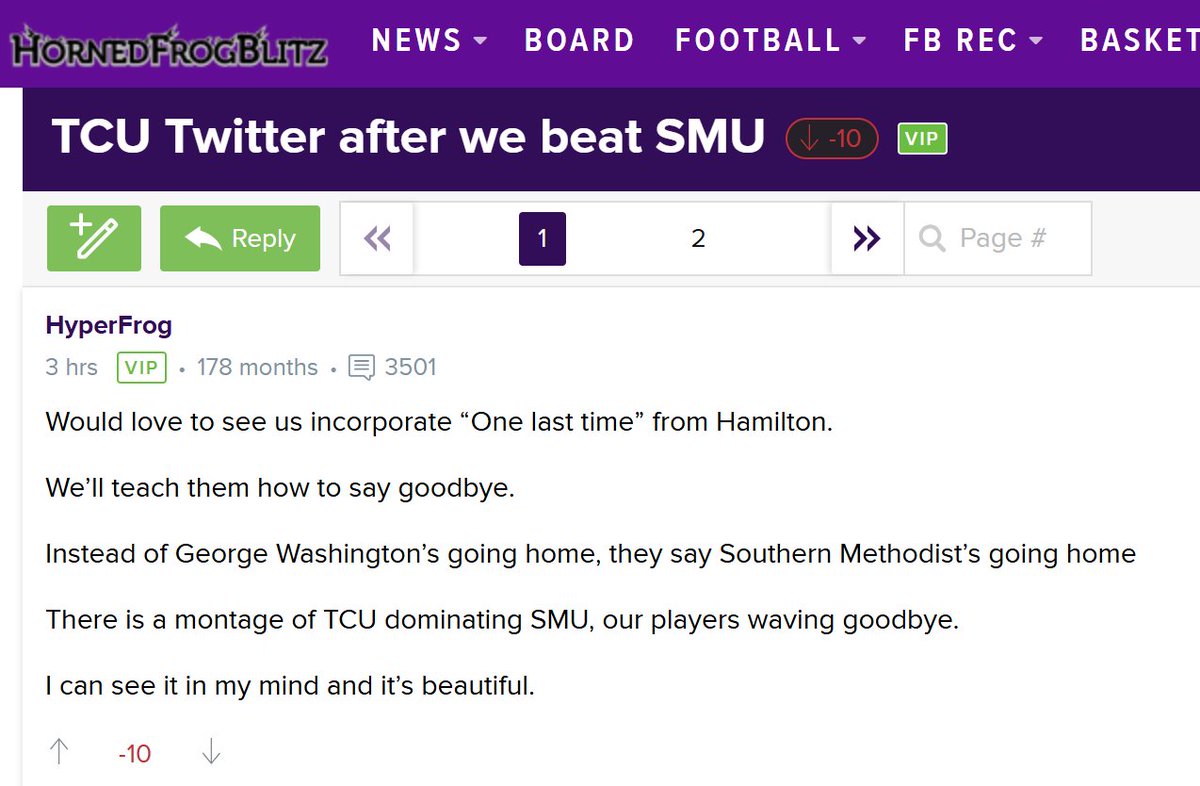The width and height of the screenshot is (1200, 786).
Task: Downvote HyperFrog's post
Action: (x=210, y=752)
